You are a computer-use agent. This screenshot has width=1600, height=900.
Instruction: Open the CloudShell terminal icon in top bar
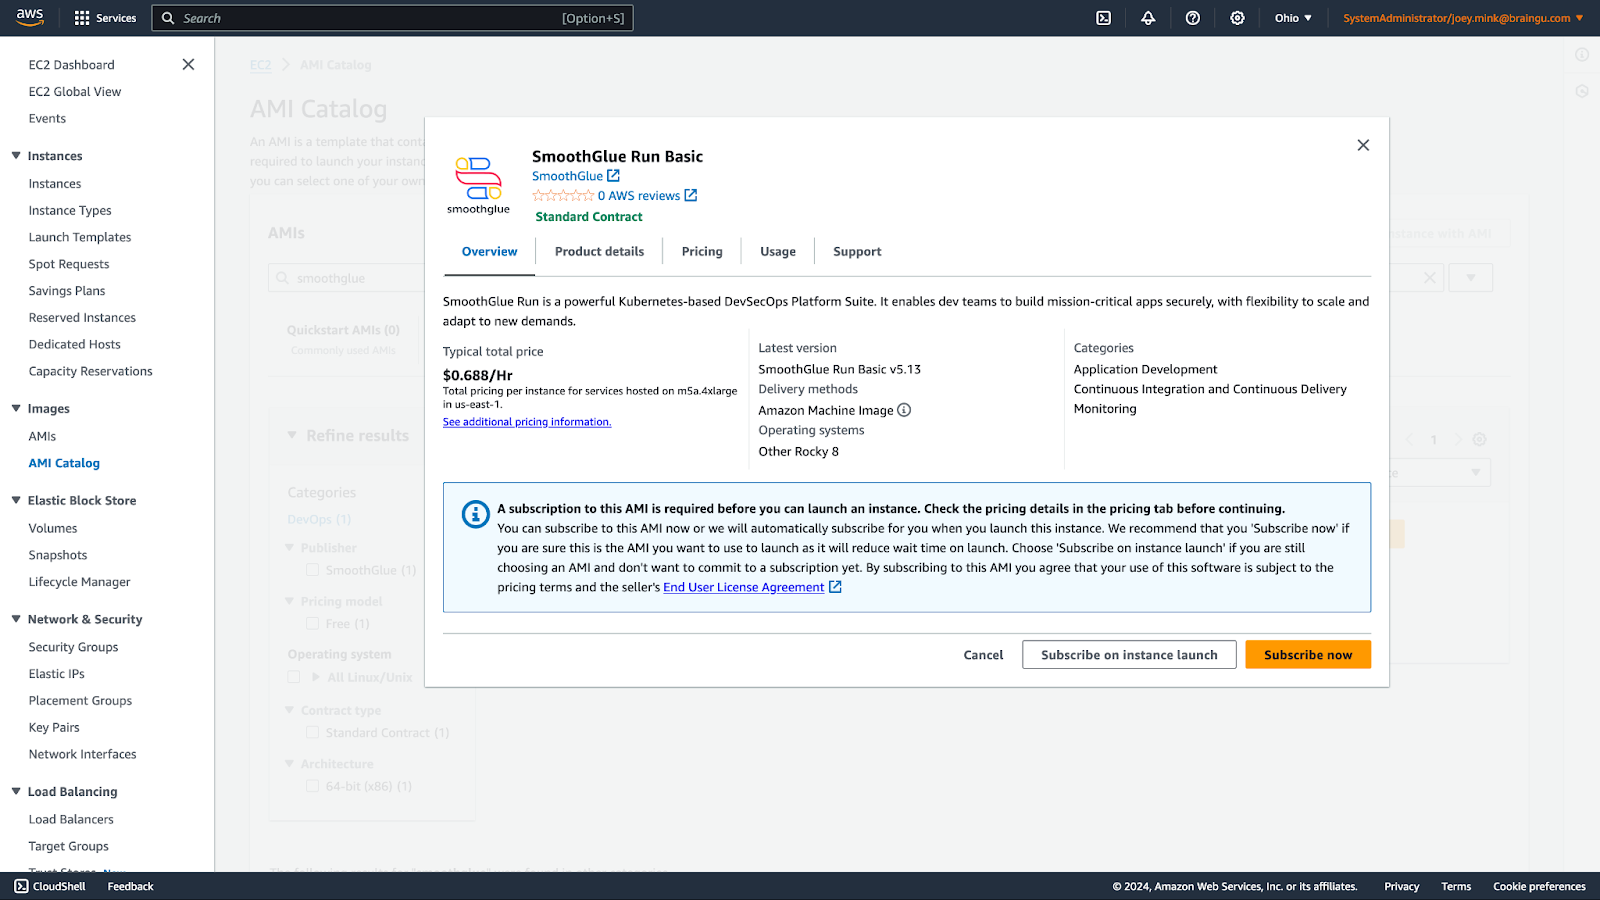pos(1104,18)
